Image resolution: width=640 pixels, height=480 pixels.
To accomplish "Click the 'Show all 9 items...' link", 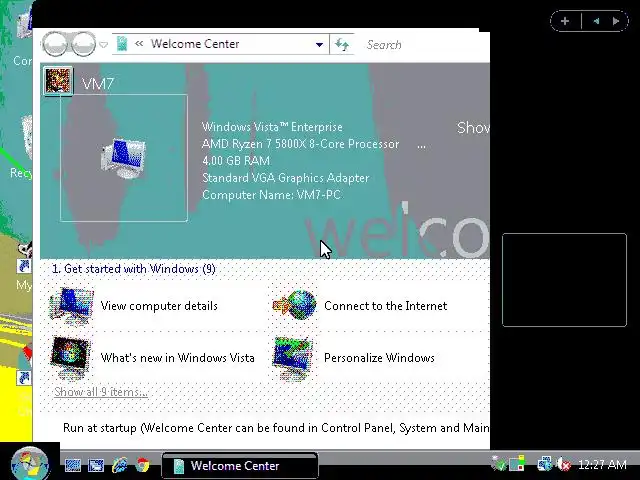I will tap(101, 392).
